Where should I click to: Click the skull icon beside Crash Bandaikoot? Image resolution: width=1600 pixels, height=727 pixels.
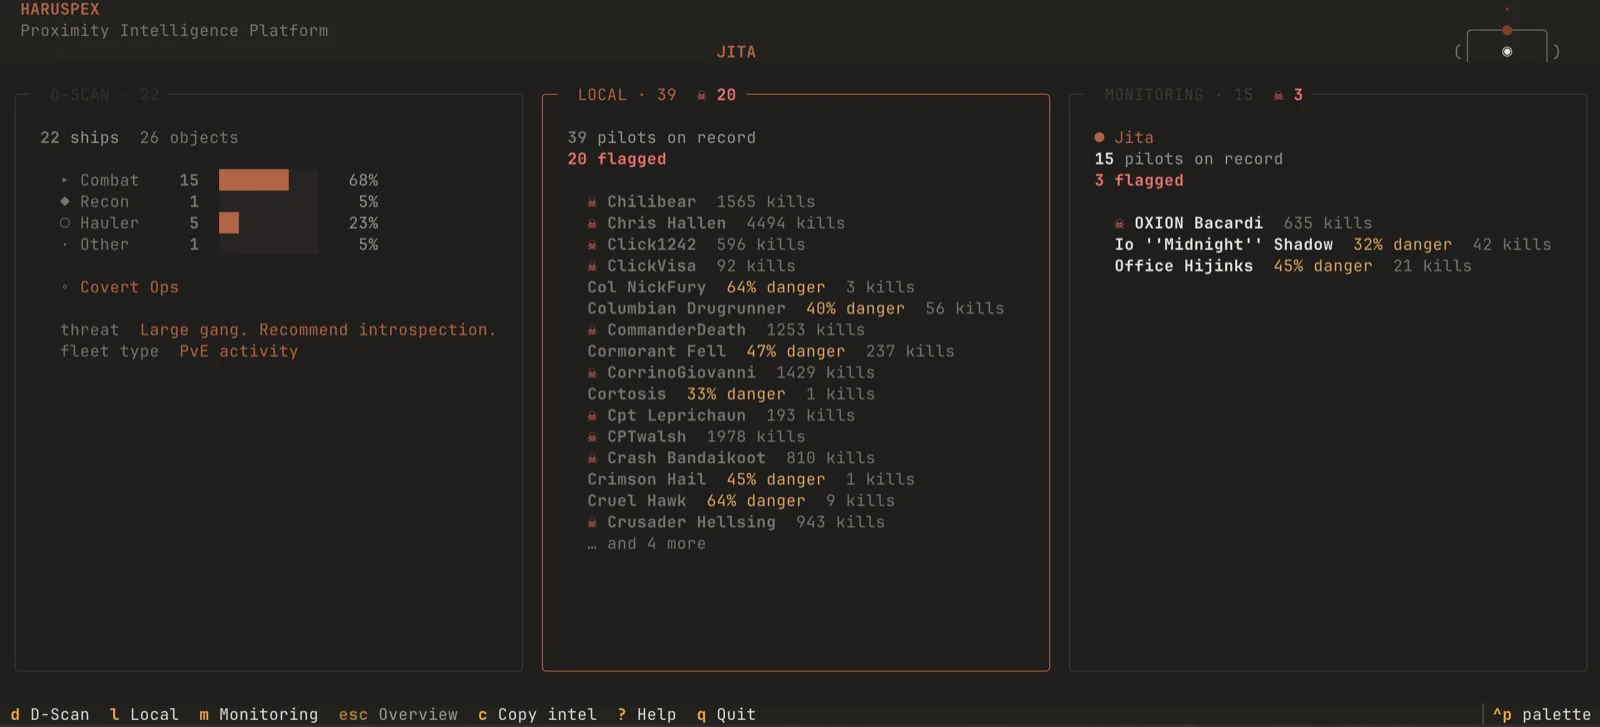pos(592,458)
